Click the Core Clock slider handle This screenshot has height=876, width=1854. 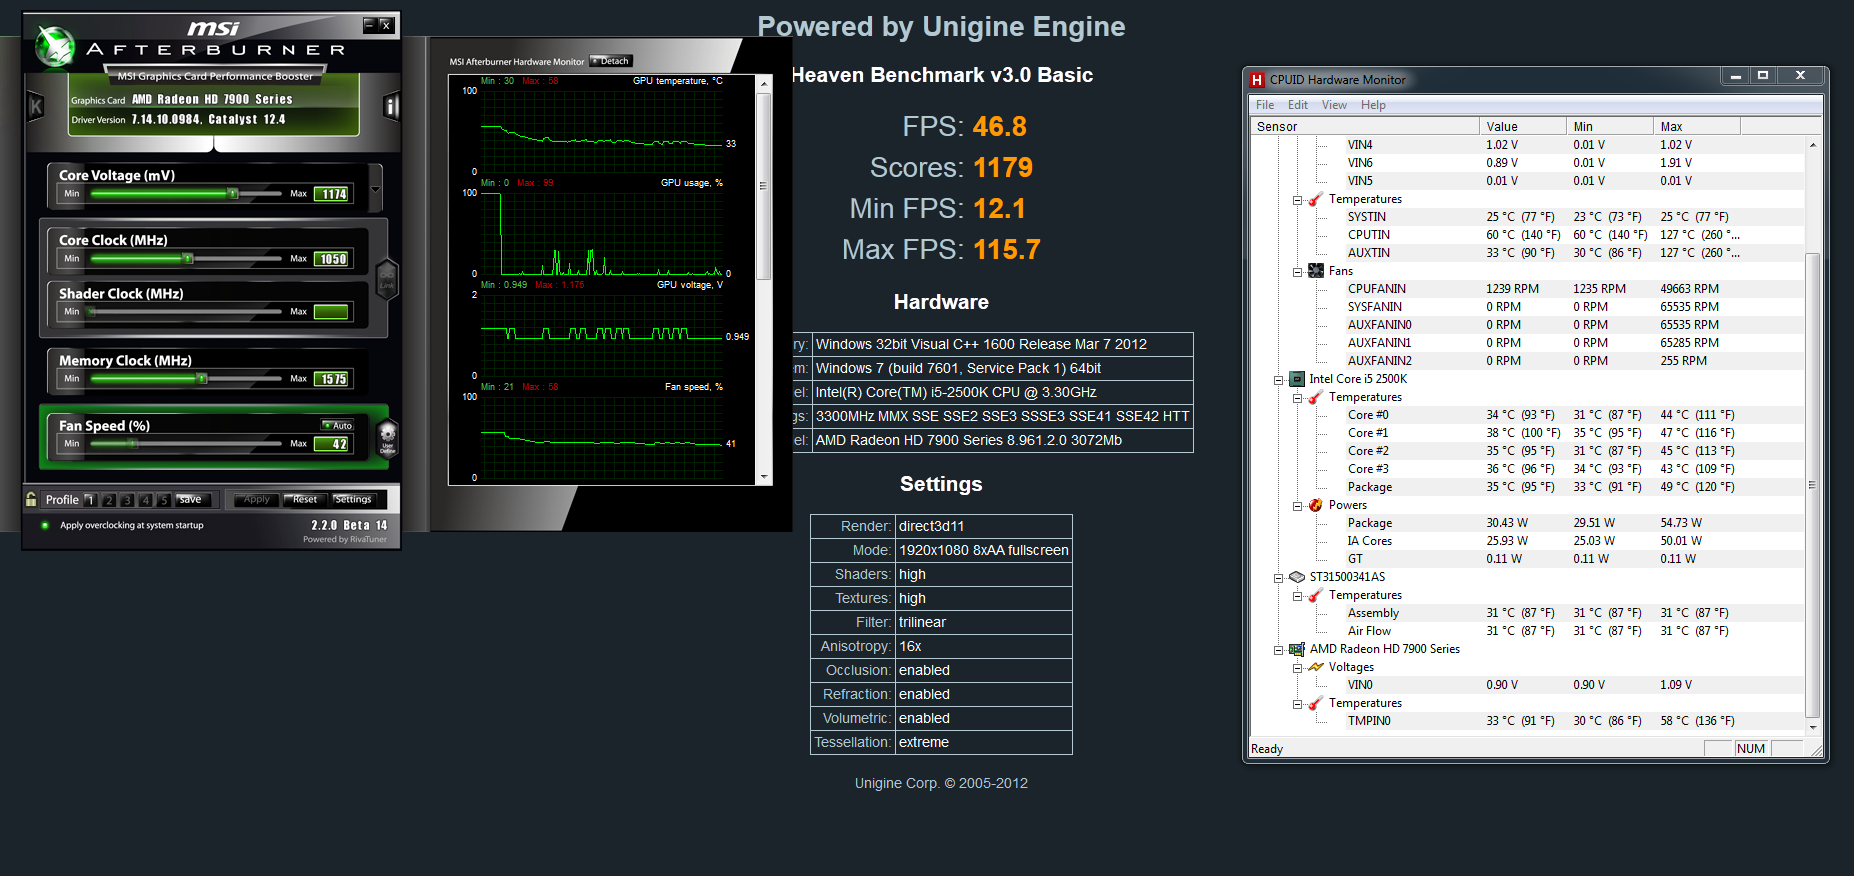coord(187,259)
